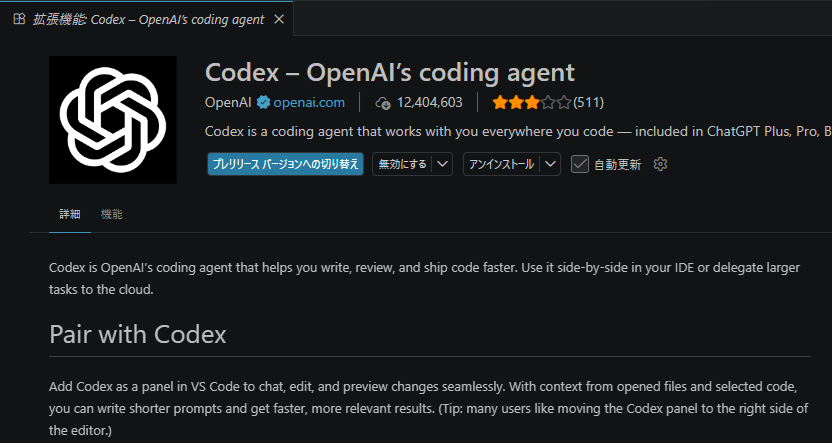Click the install count cloud icon

coord(383,103)
